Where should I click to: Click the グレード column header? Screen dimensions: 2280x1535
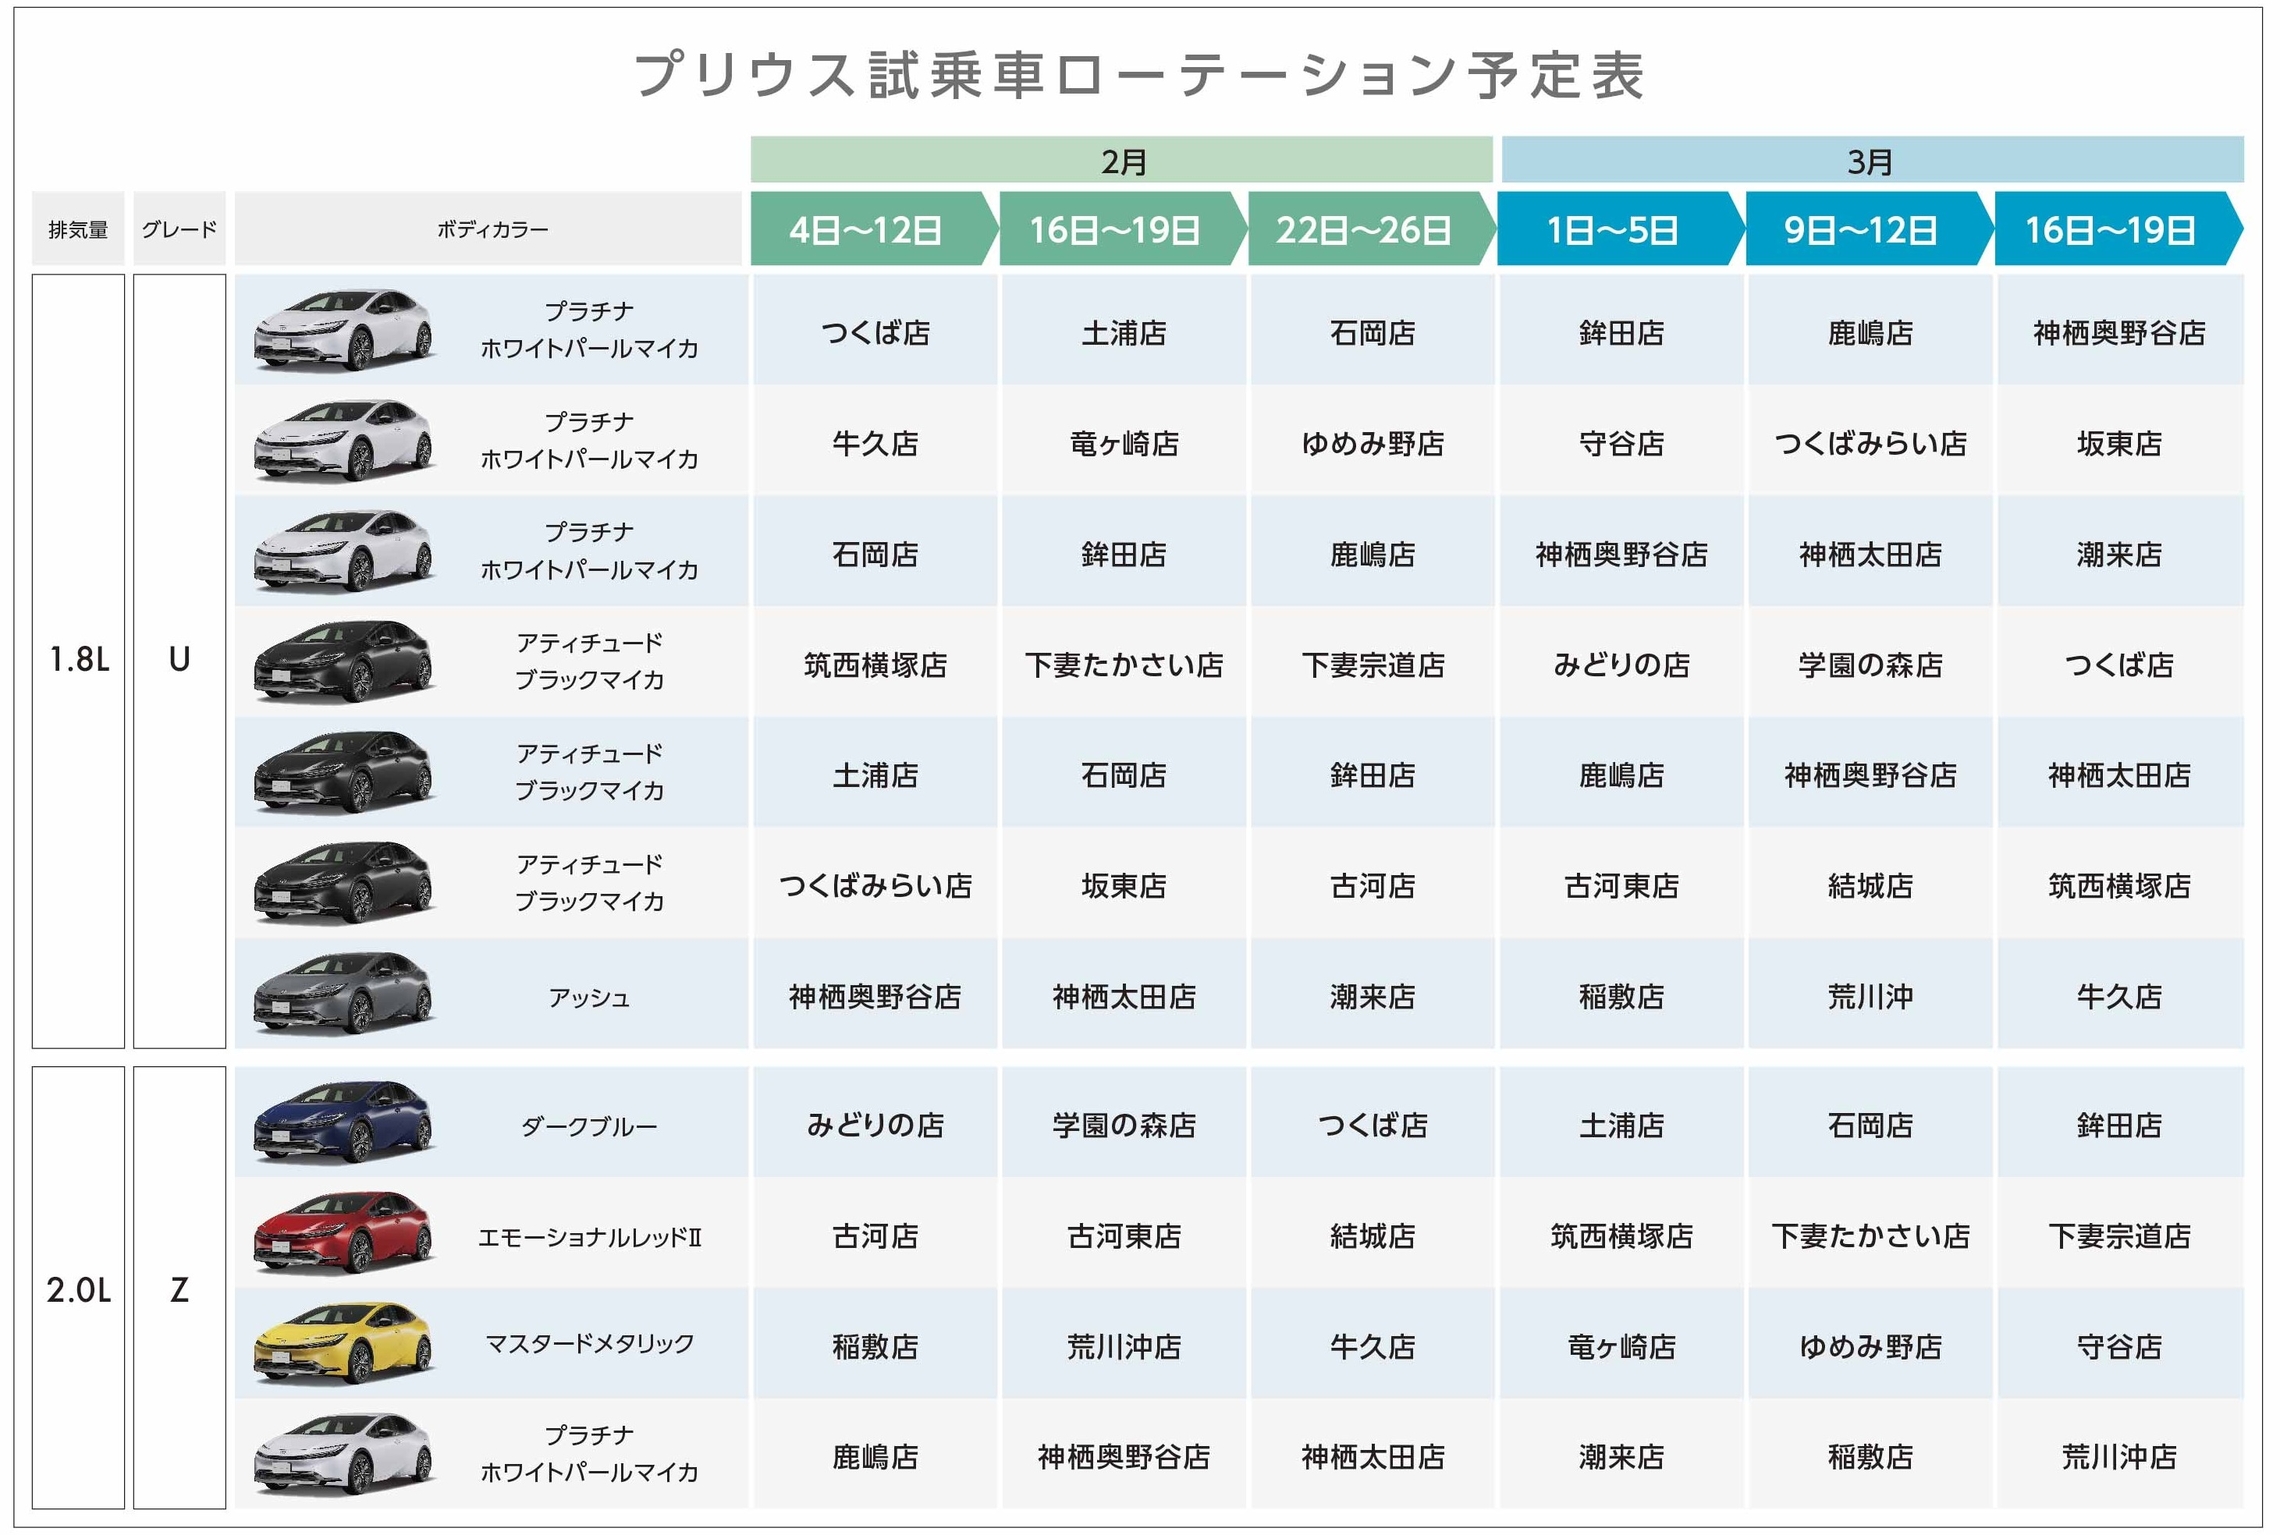coord(179,229)
